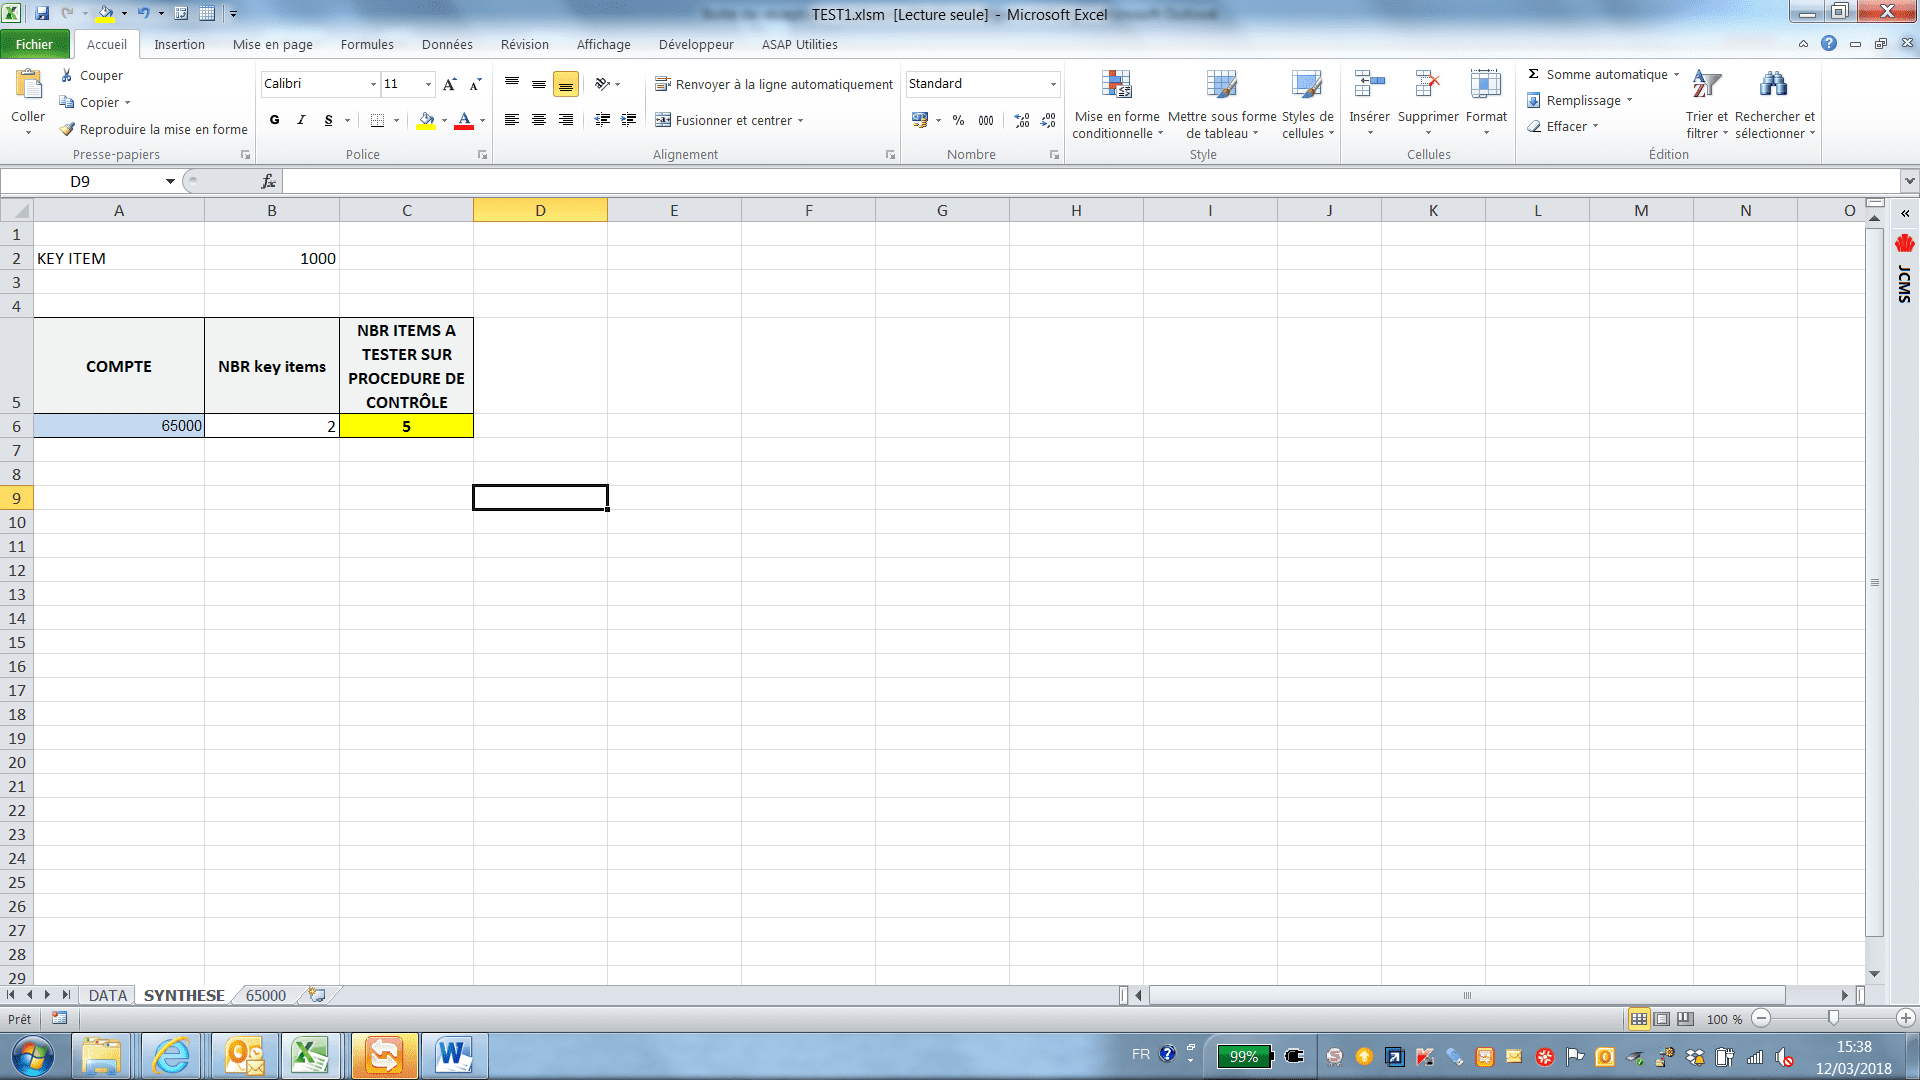Click the Coller paste icon
The width and height of the screenshot is (1920, 1080).
28,86
